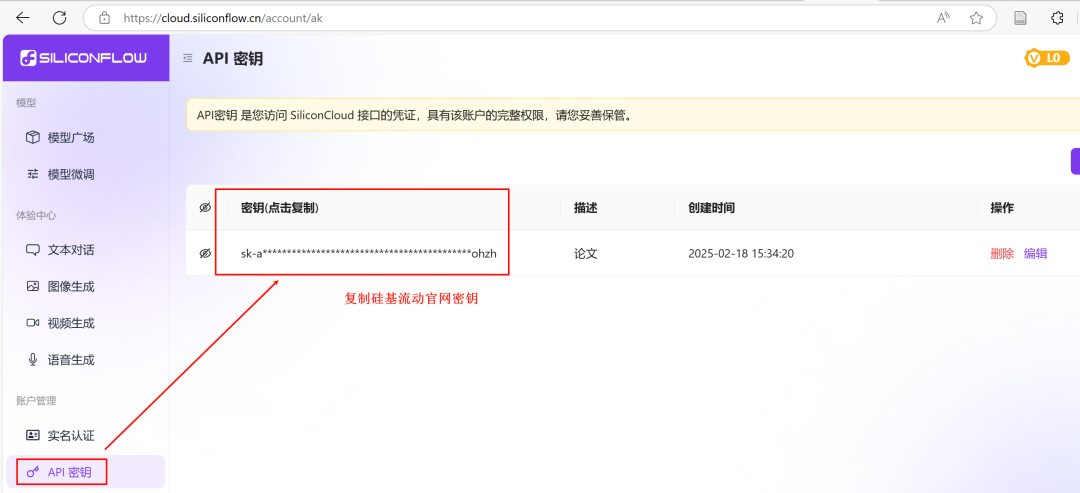Go back with the browser back arrow
Image resolution: width=1080 pixels, height=493 pixels.
[x=22, y=18]
